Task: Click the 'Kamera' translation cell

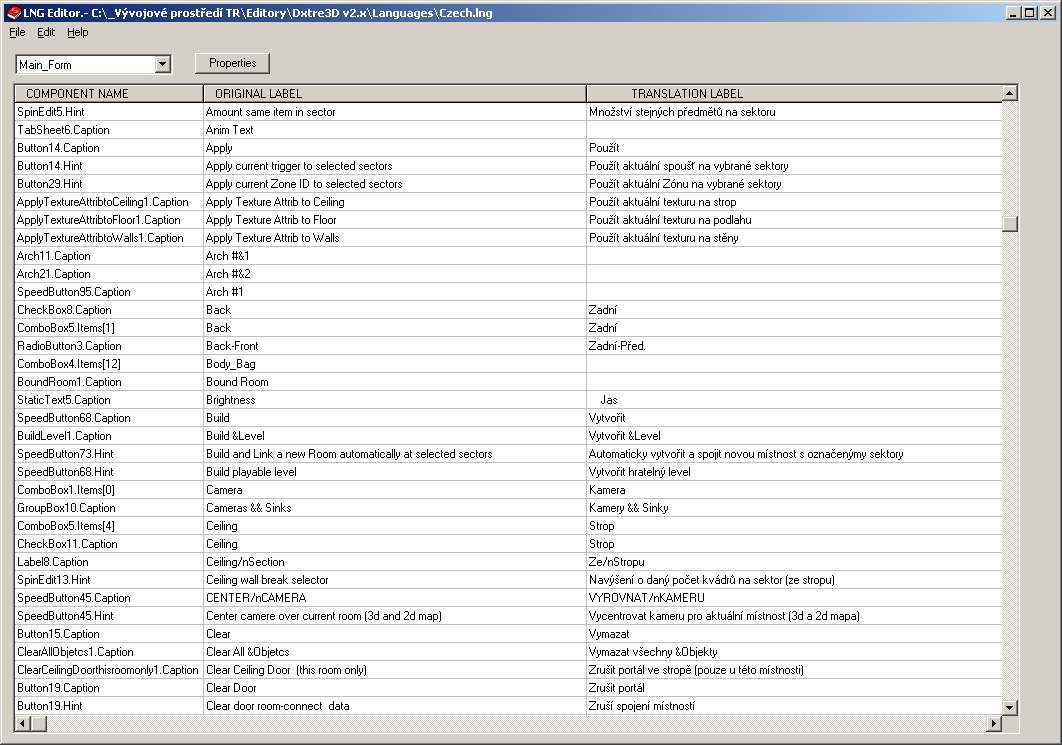Action: pyautogui.click(x=794, y=490)
